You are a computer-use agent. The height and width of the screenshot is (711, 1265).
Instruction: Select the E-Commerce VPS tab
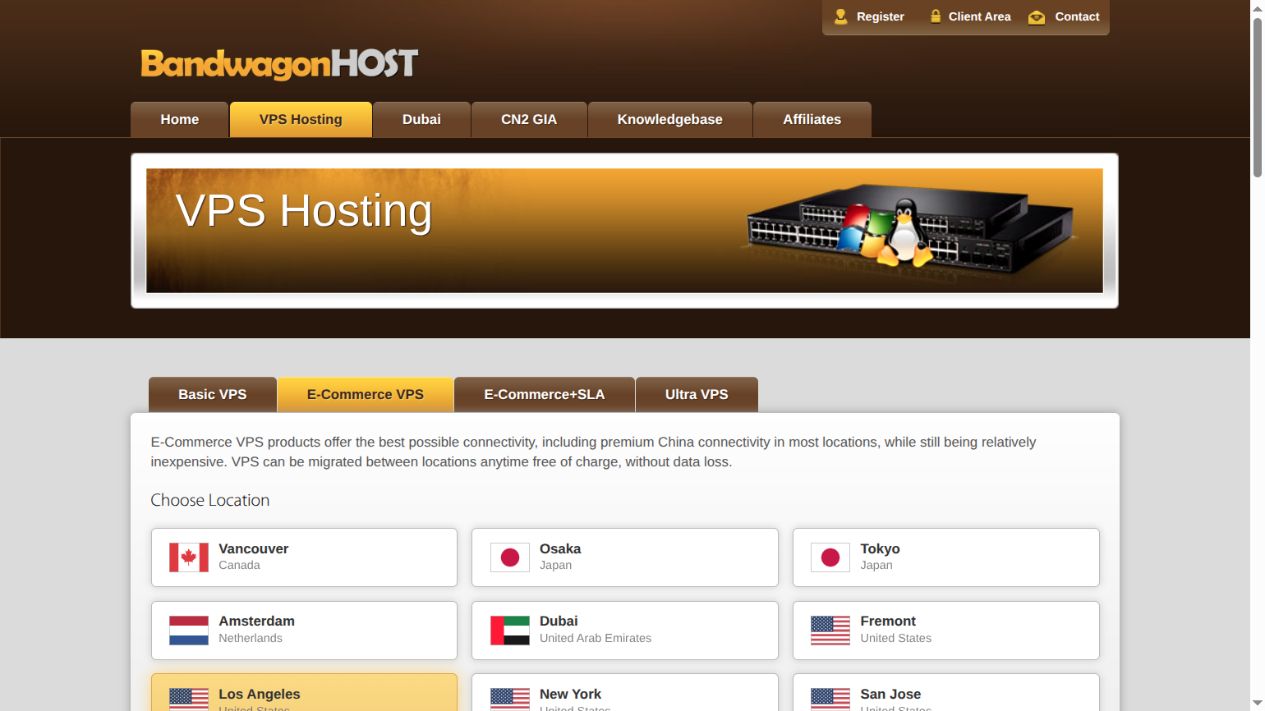tap(365, 394)
